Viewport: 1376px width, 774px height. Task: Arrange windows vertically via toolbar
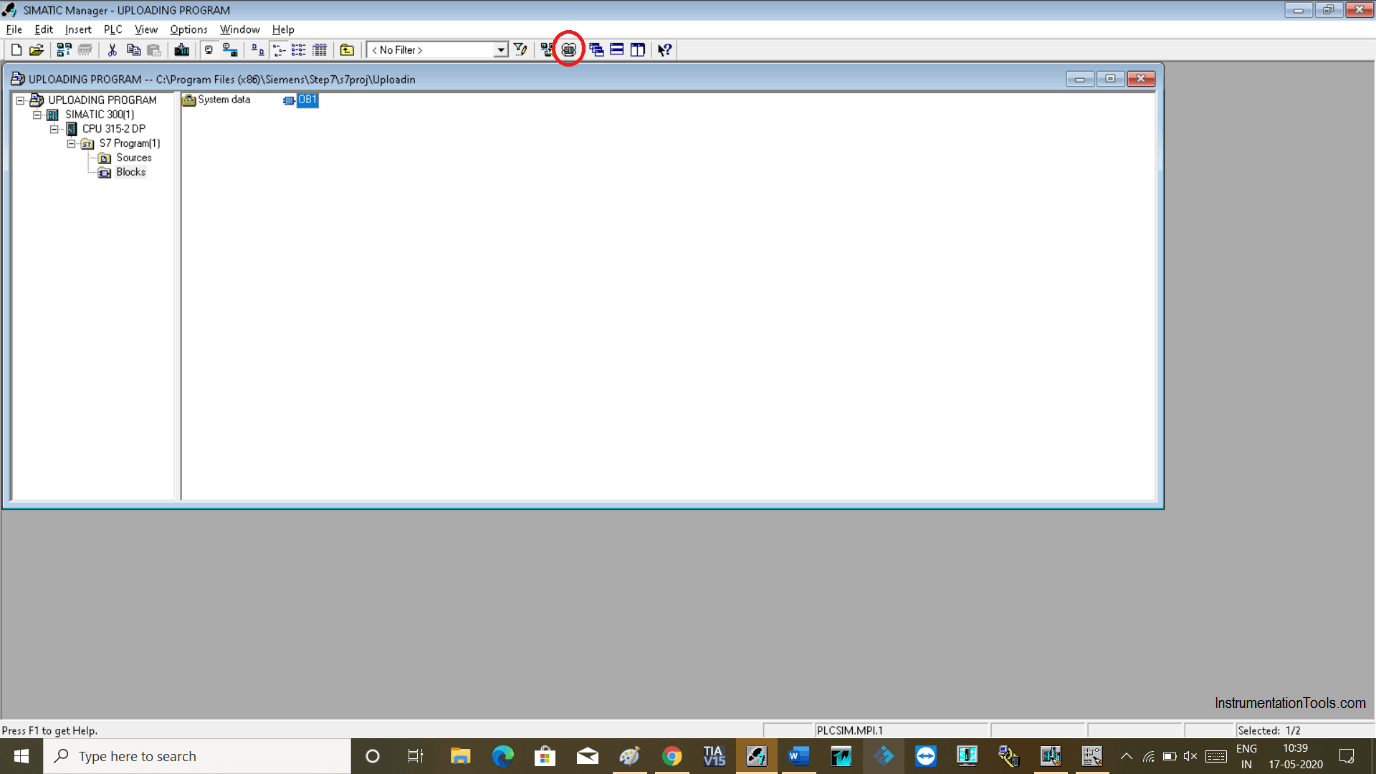tap(638, 50)
